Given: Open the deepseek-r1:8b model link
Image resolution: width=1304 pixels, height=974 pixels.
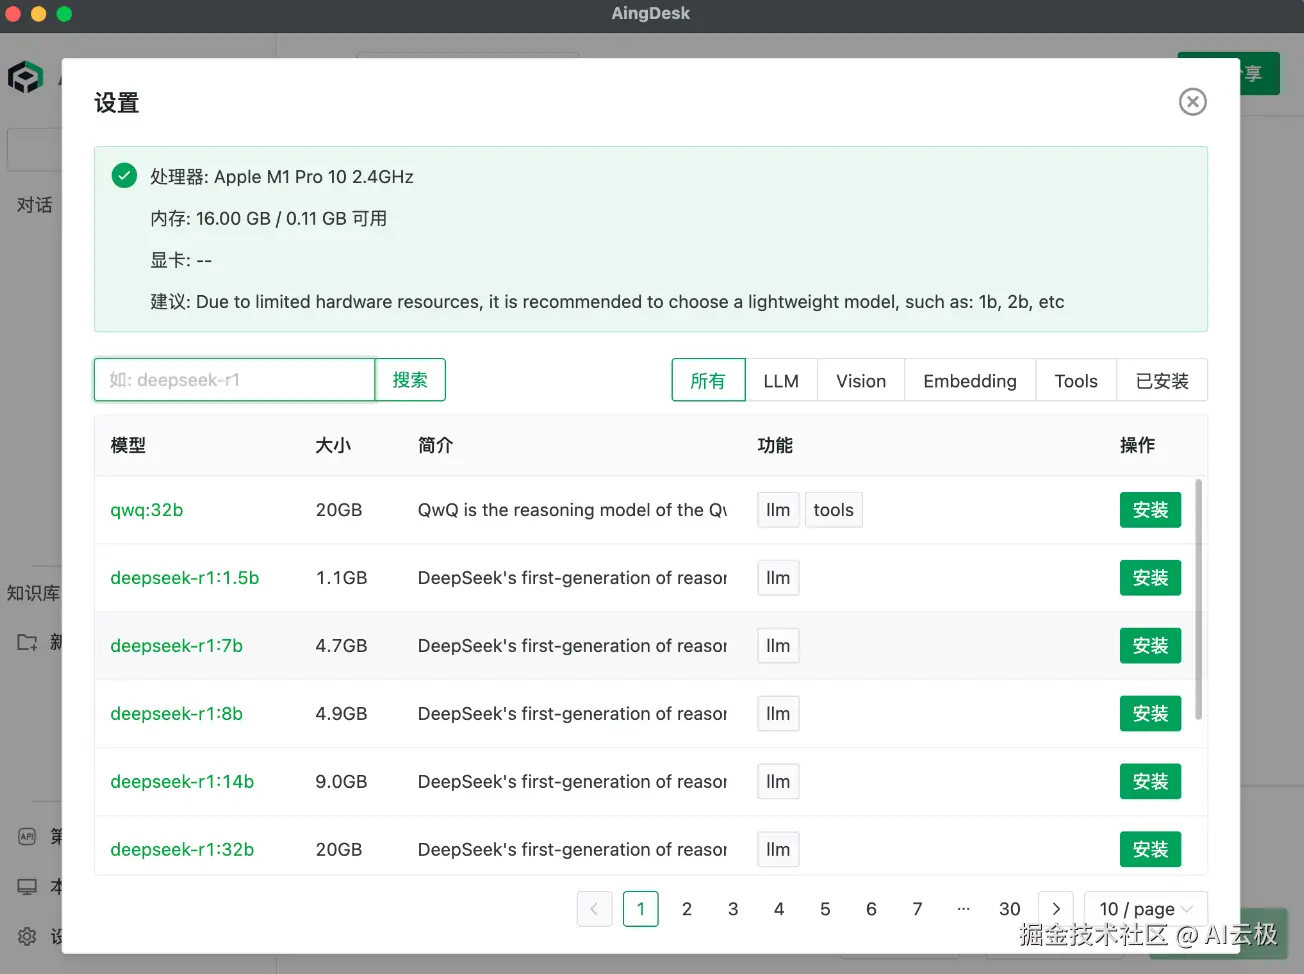Looking at the screenshot, I should [177, 714].
